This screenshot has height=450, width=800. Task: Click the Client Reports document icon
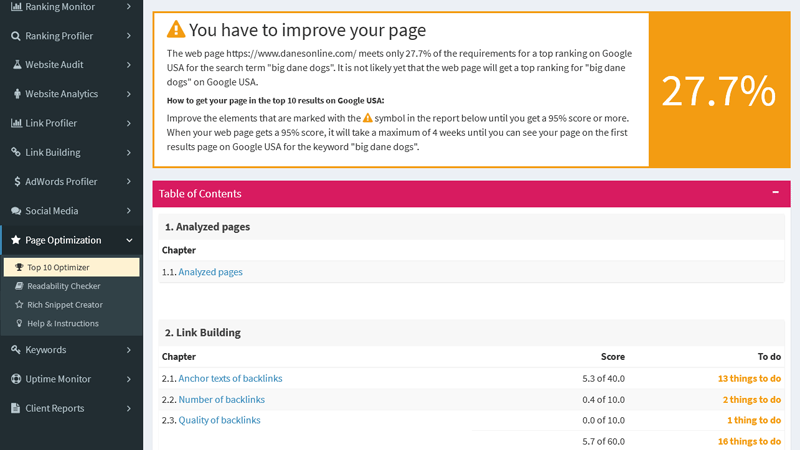point(16,408)
